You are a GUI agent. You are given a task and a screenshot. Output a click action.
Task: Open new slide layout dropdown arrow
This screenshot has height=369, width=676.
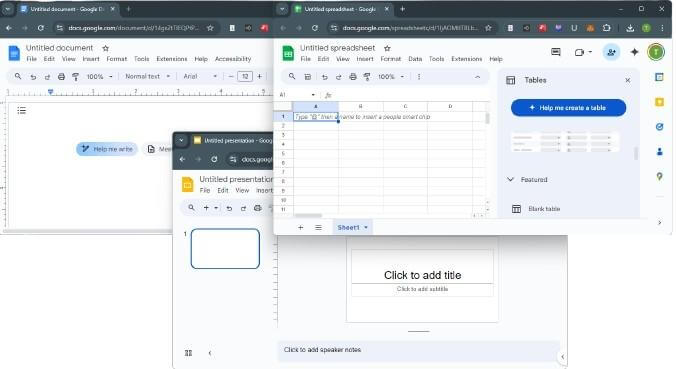(216, 208)
